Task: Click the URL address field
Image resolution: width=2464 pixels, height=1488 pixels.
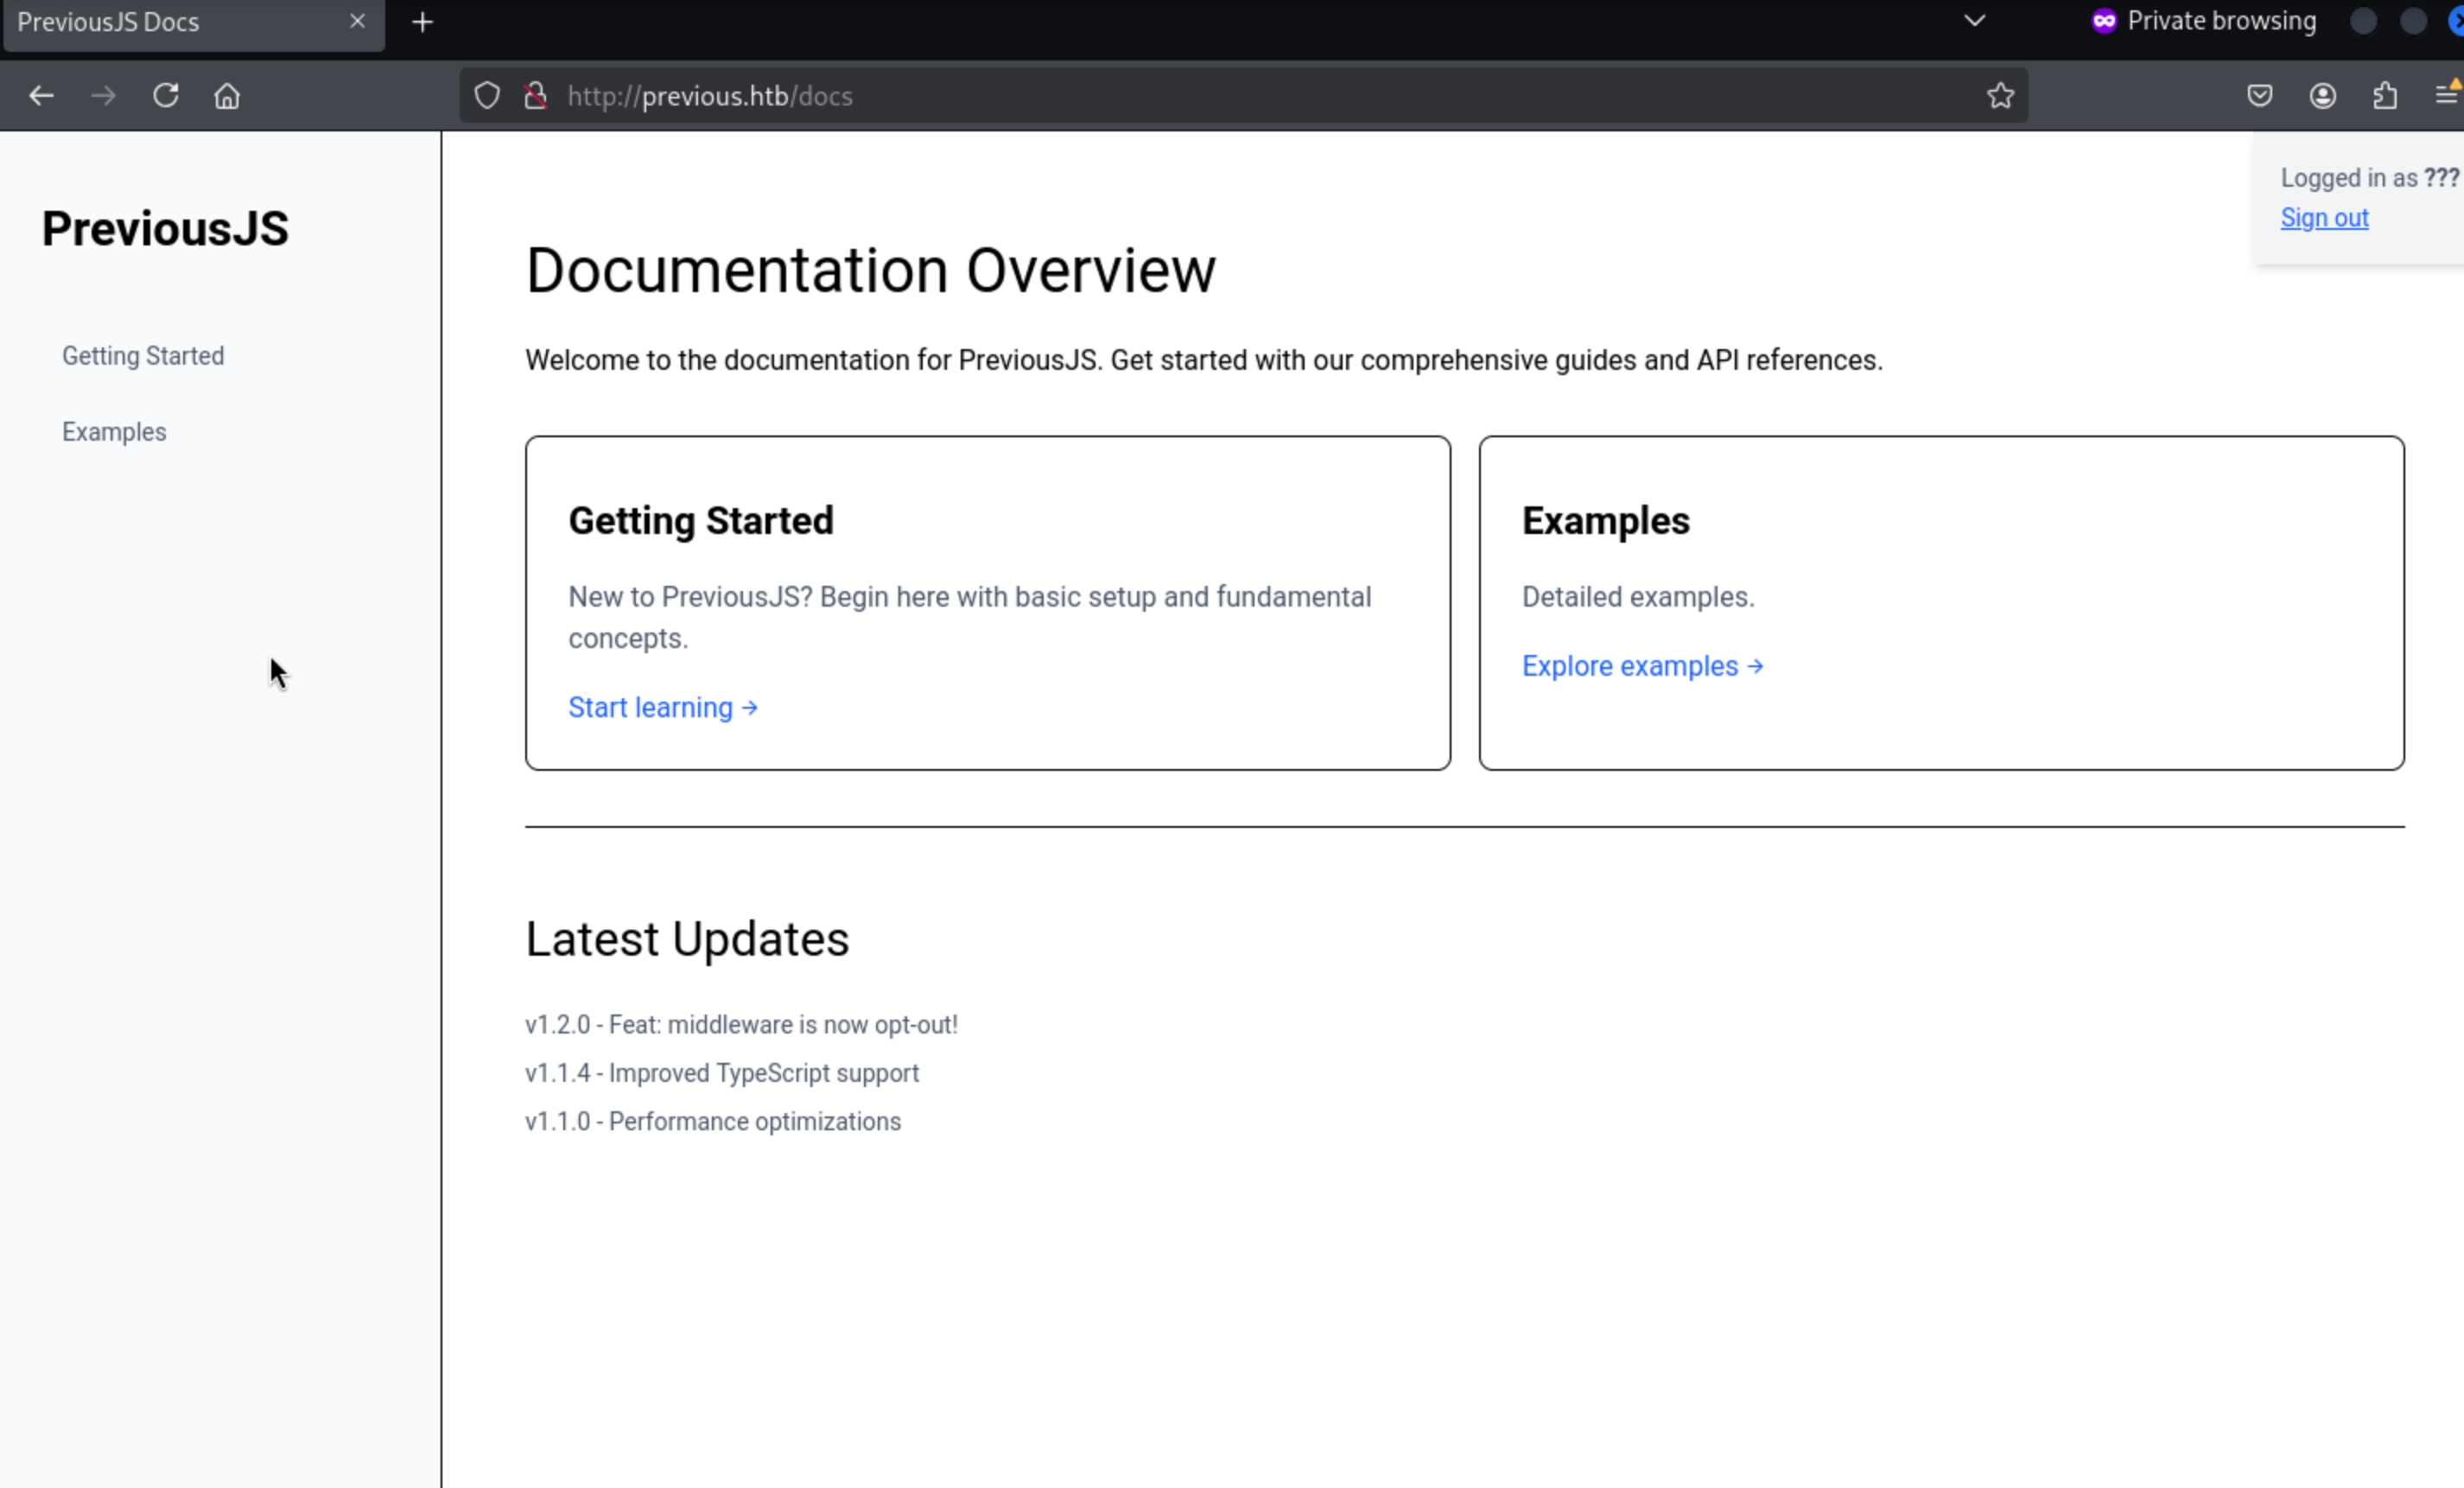Action: 1200,96
